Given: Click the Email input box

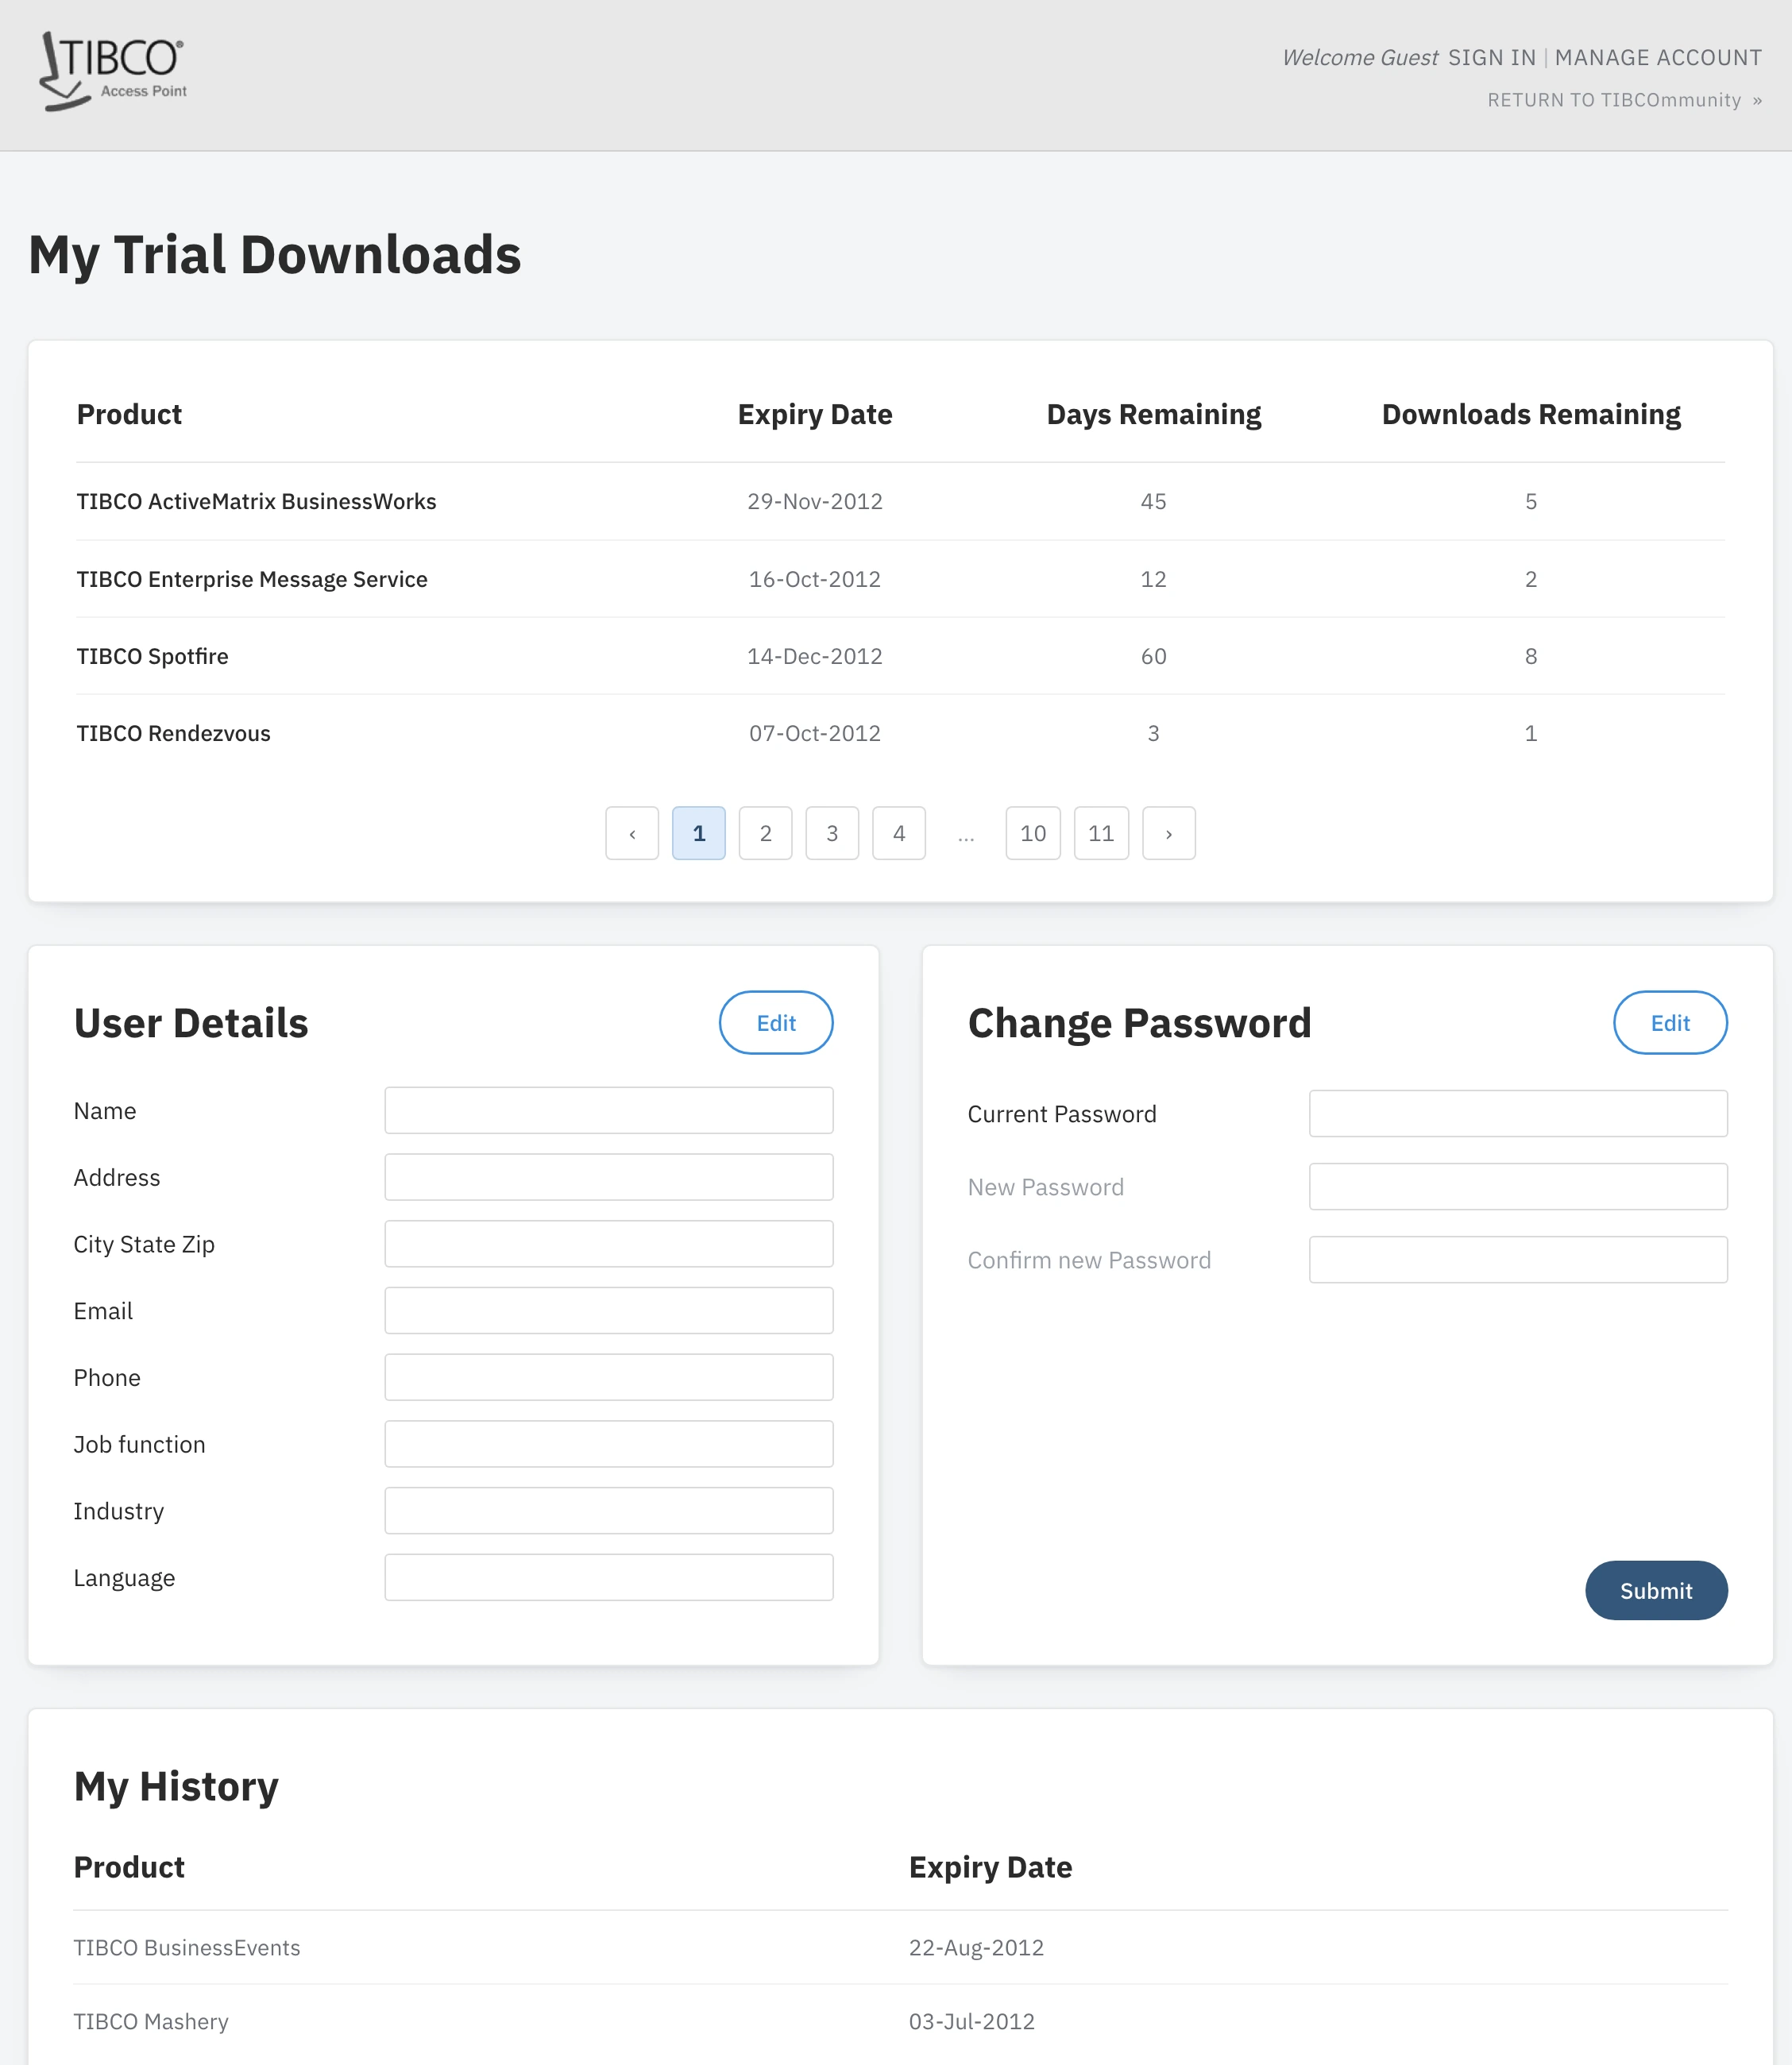Looking at the screenshot, I should tap(609, 1311).
